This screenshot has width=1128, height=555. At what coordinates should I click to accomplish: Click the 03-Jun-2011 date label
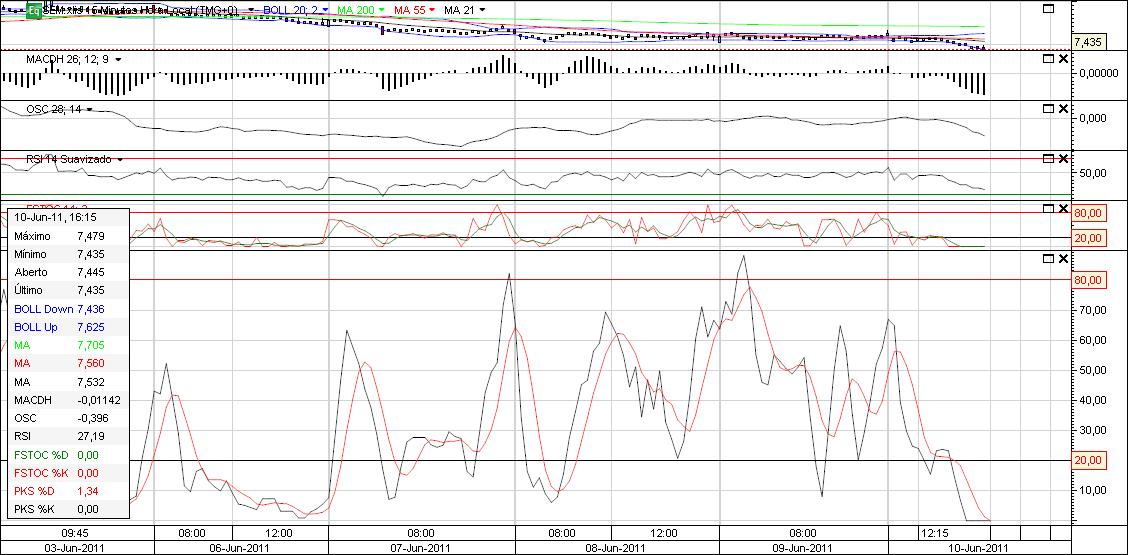[75, 547]
